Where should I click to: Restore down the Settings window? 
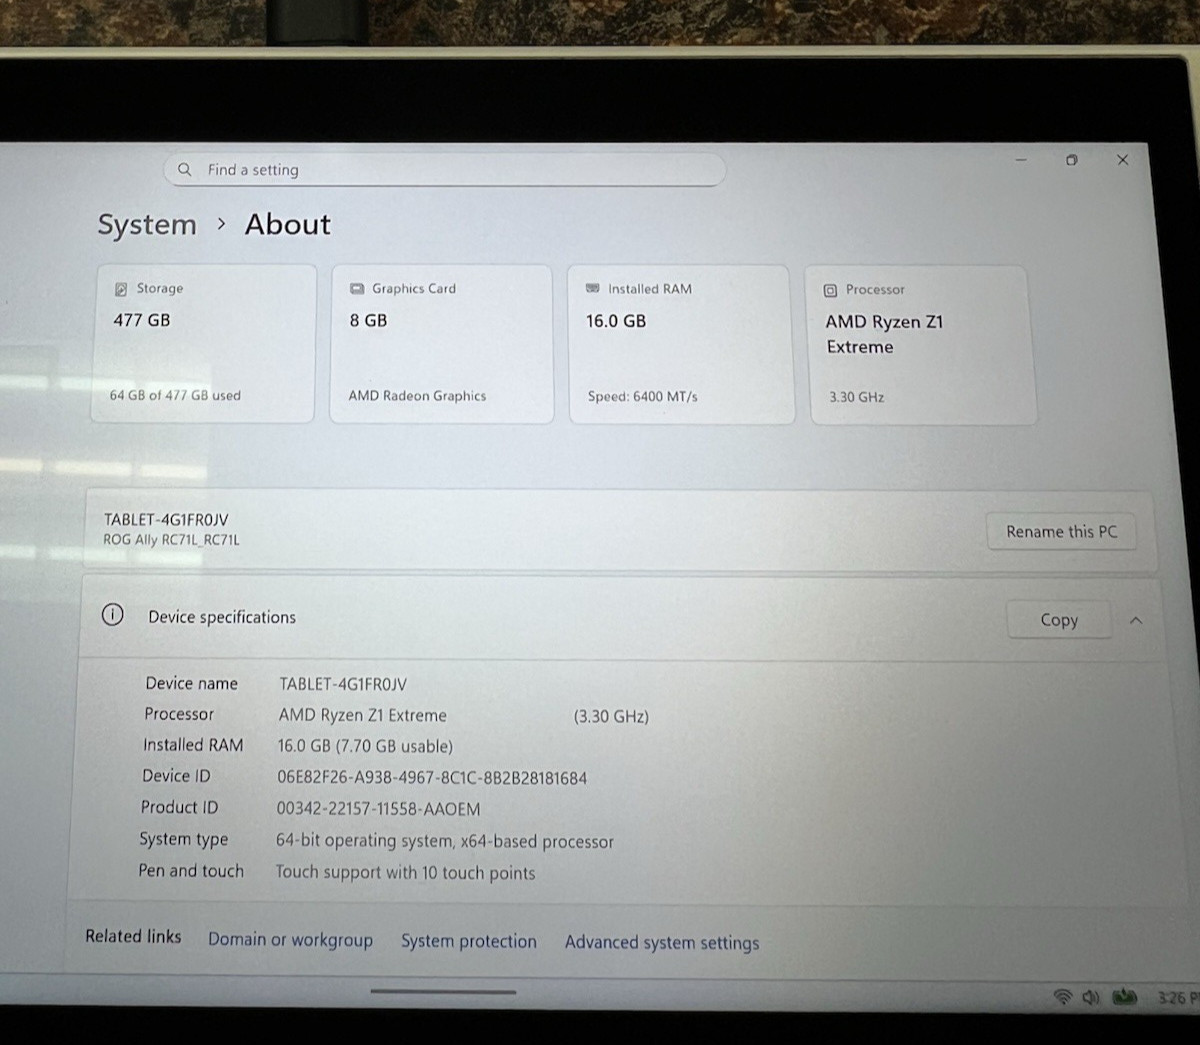click(1072, 160)
